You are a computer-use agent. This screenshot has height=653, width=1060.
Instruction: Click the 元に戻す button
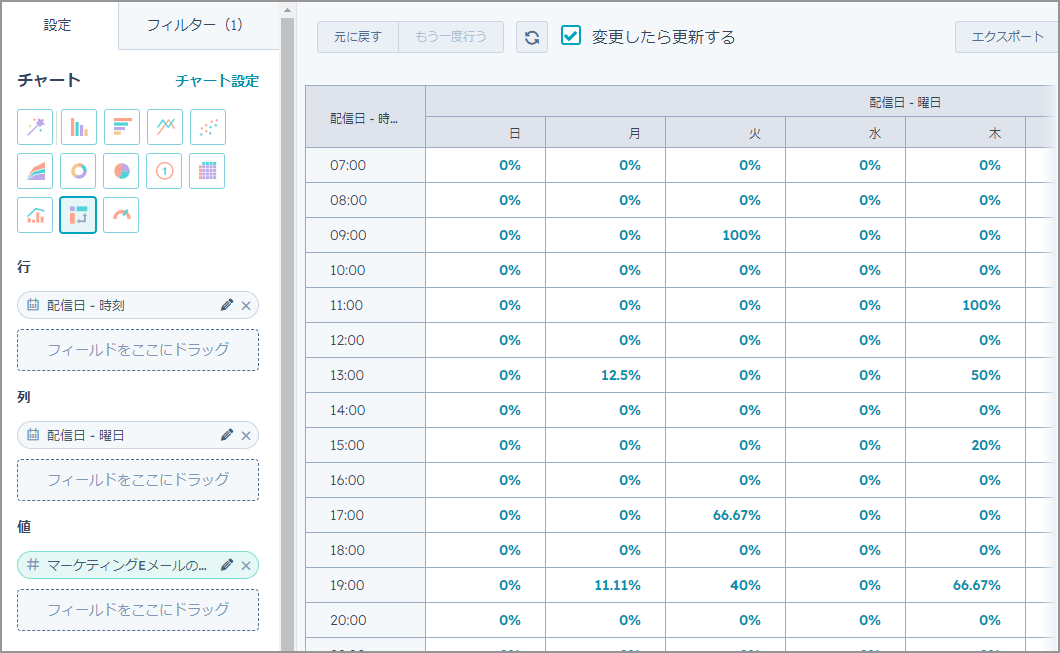358,37
